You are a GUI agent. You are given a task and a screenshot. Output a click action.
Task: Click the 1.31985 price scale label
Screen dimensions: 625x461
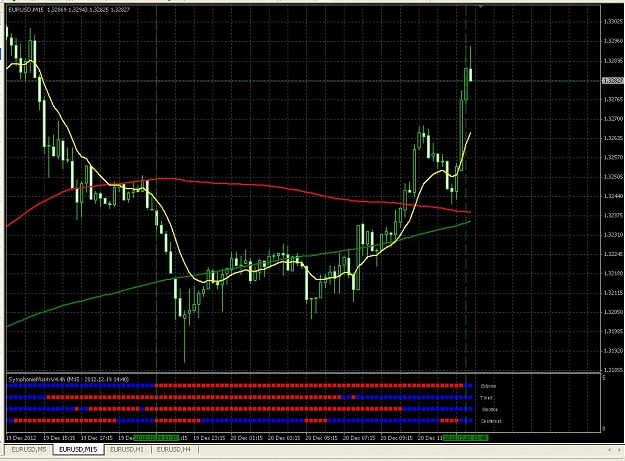613,332
